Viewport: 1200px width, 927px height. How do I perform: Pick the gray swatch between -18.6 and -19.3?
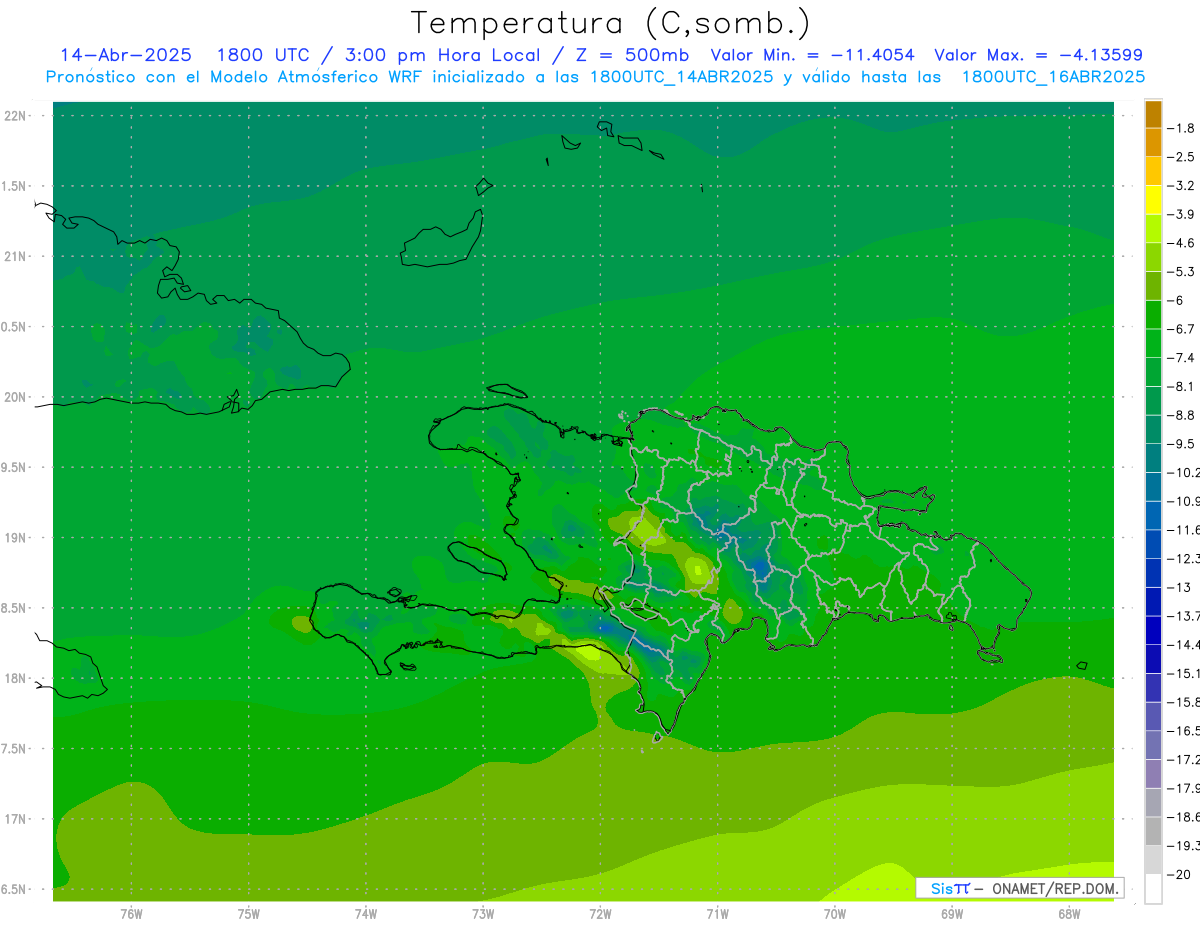coord(1154,831)
